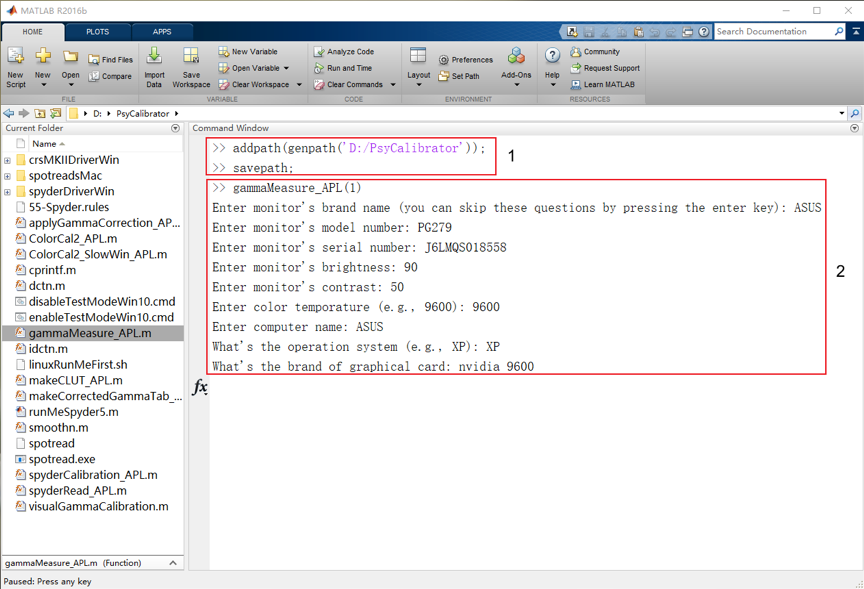Open the Clear Workspace dropdown arrow
This screenshot has width=864, height=589.
[x=299, y=85]
